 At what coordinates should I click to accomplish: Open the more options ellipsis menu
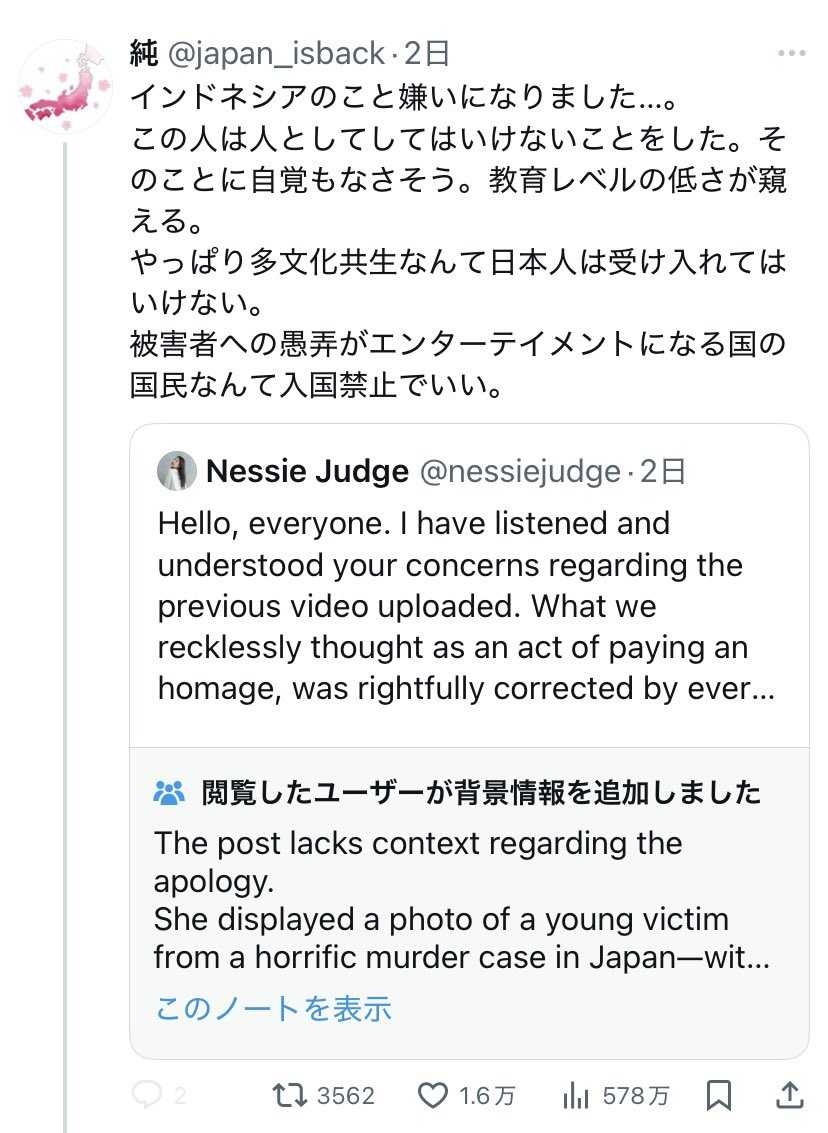792,53
